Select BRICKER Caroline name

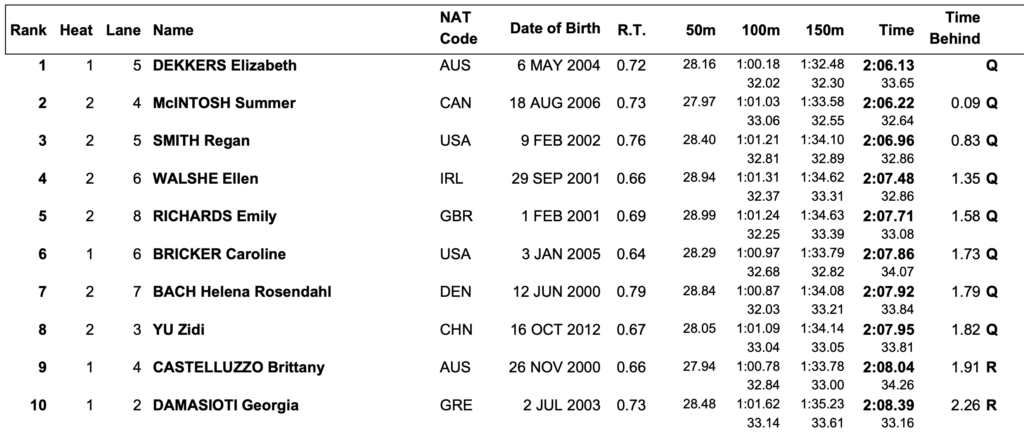[x=219, y=255]
